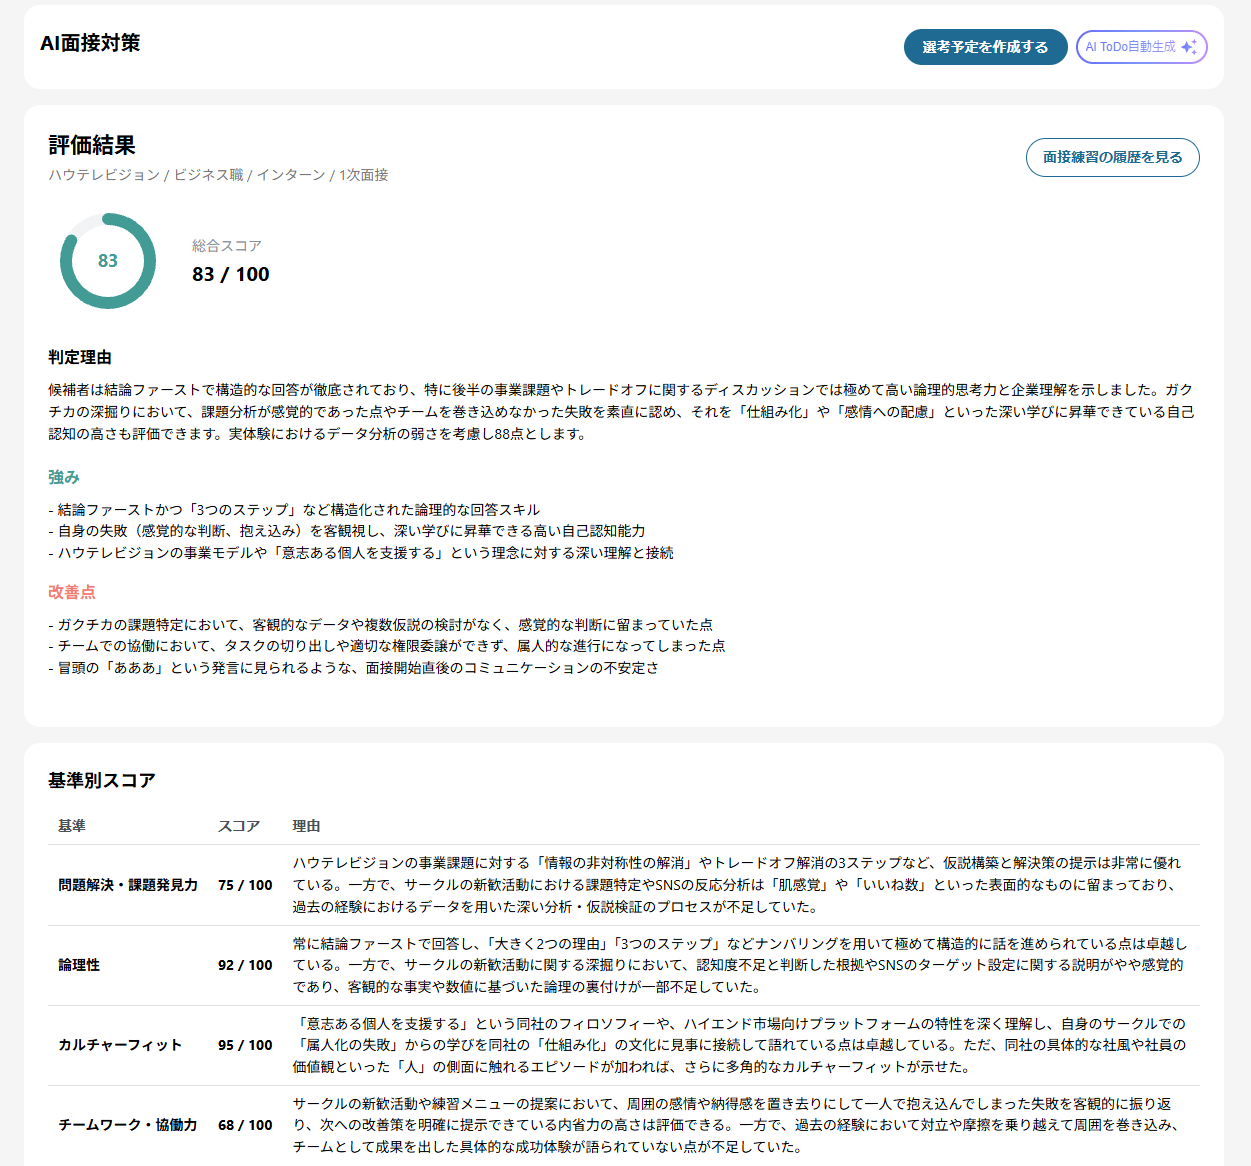
Task: Click the 総合スコア label
Action: [x=227, y=246]
